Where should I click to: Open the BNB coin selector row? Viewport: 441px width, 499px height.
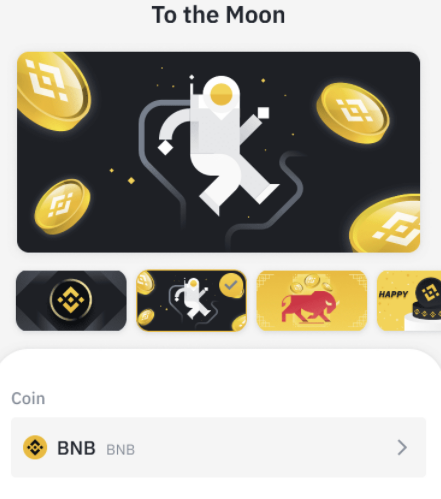coord(219,447)
